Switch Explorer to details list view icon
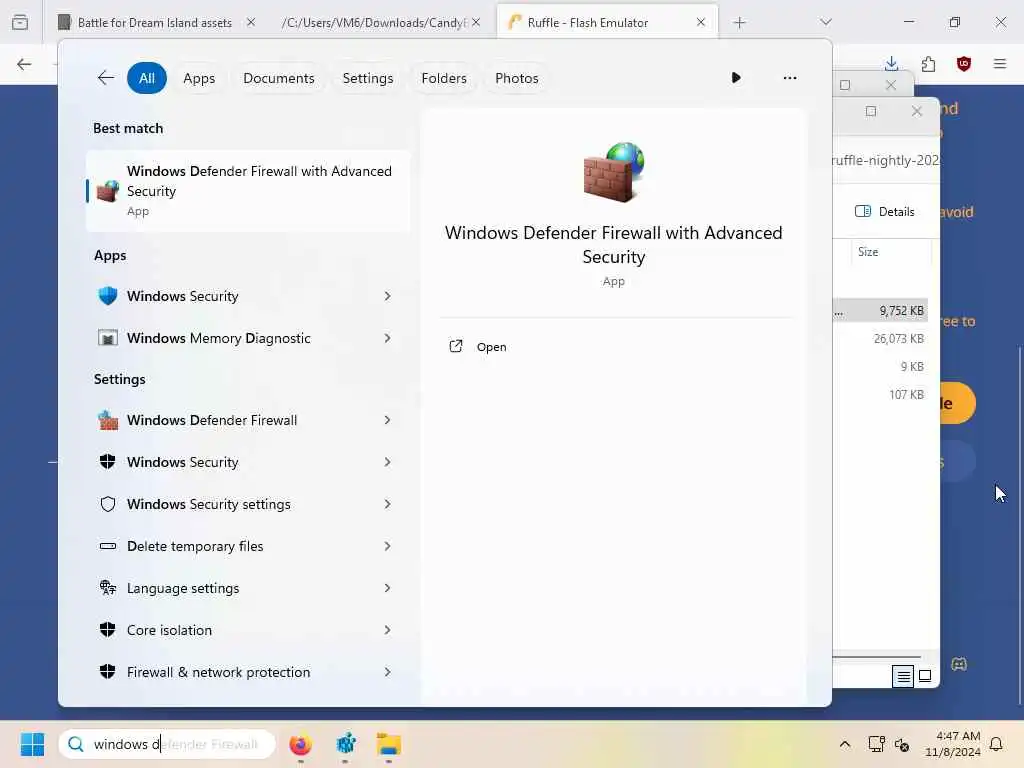The image size is (1024, 768). coord(903,676)
